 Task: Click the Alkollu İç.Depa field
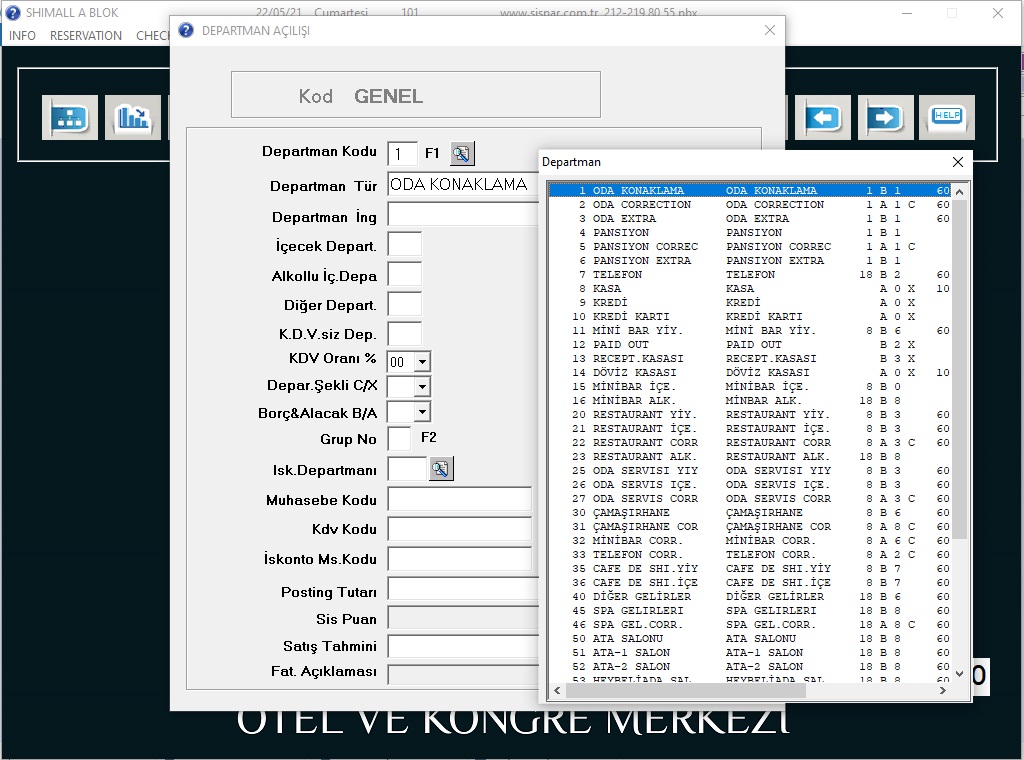404,274
